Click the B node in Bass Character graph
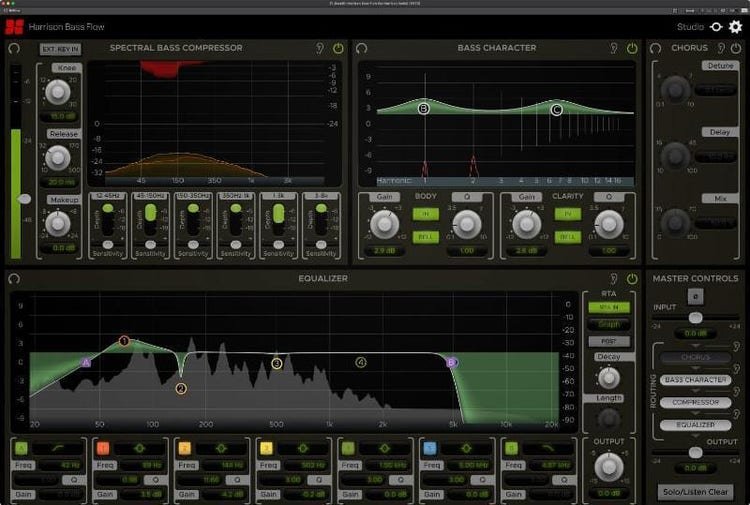The image size is (750, 505). pos(423,109)
